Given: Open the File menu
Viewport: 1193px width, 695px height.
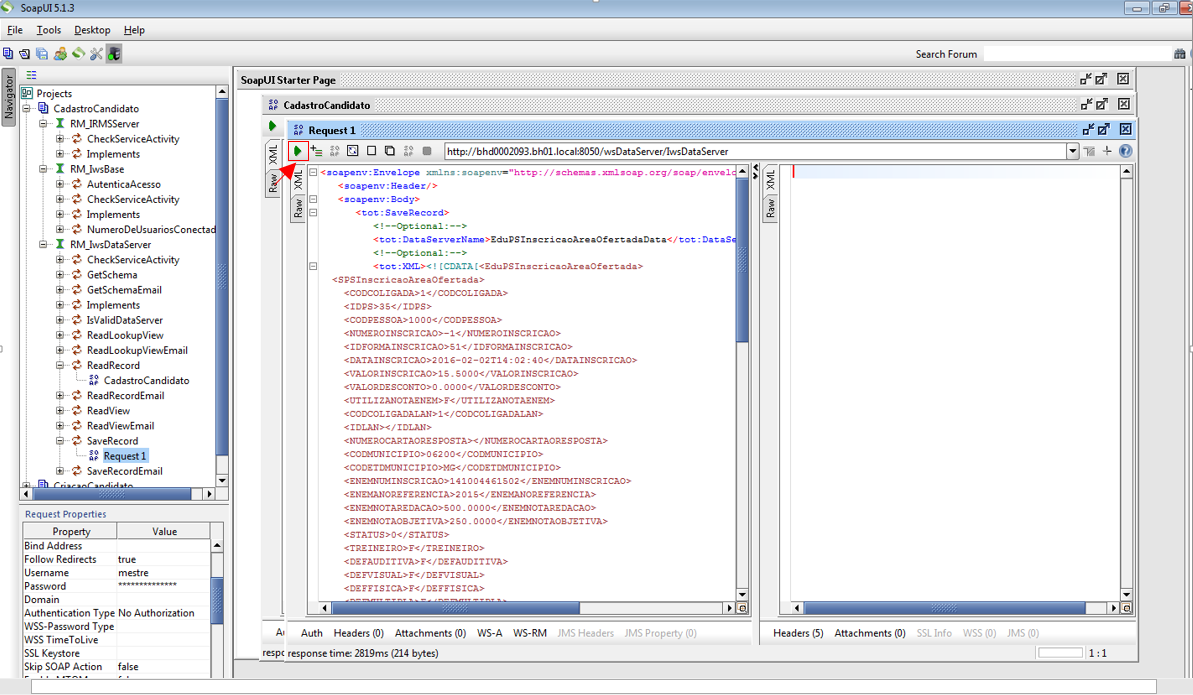Looking at the screenshot, I should (14, 30).
